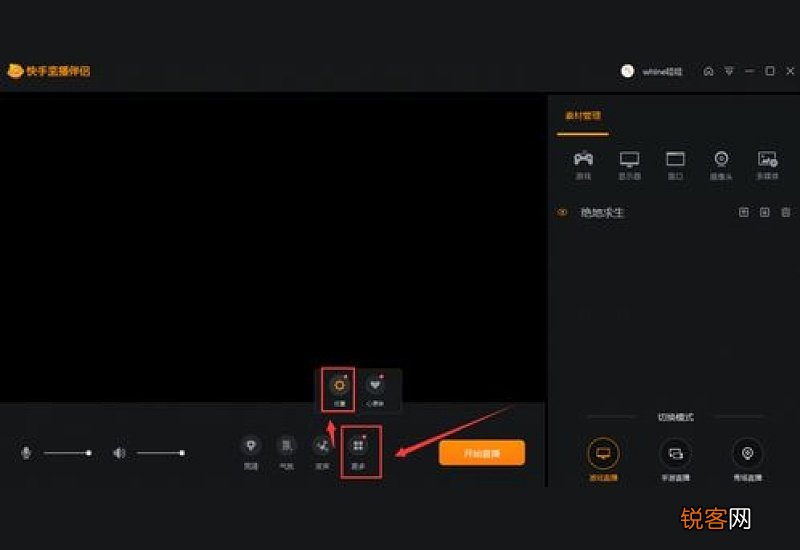Add a window capture source
The height and width of the screenshot is (550, 800).
675,165
